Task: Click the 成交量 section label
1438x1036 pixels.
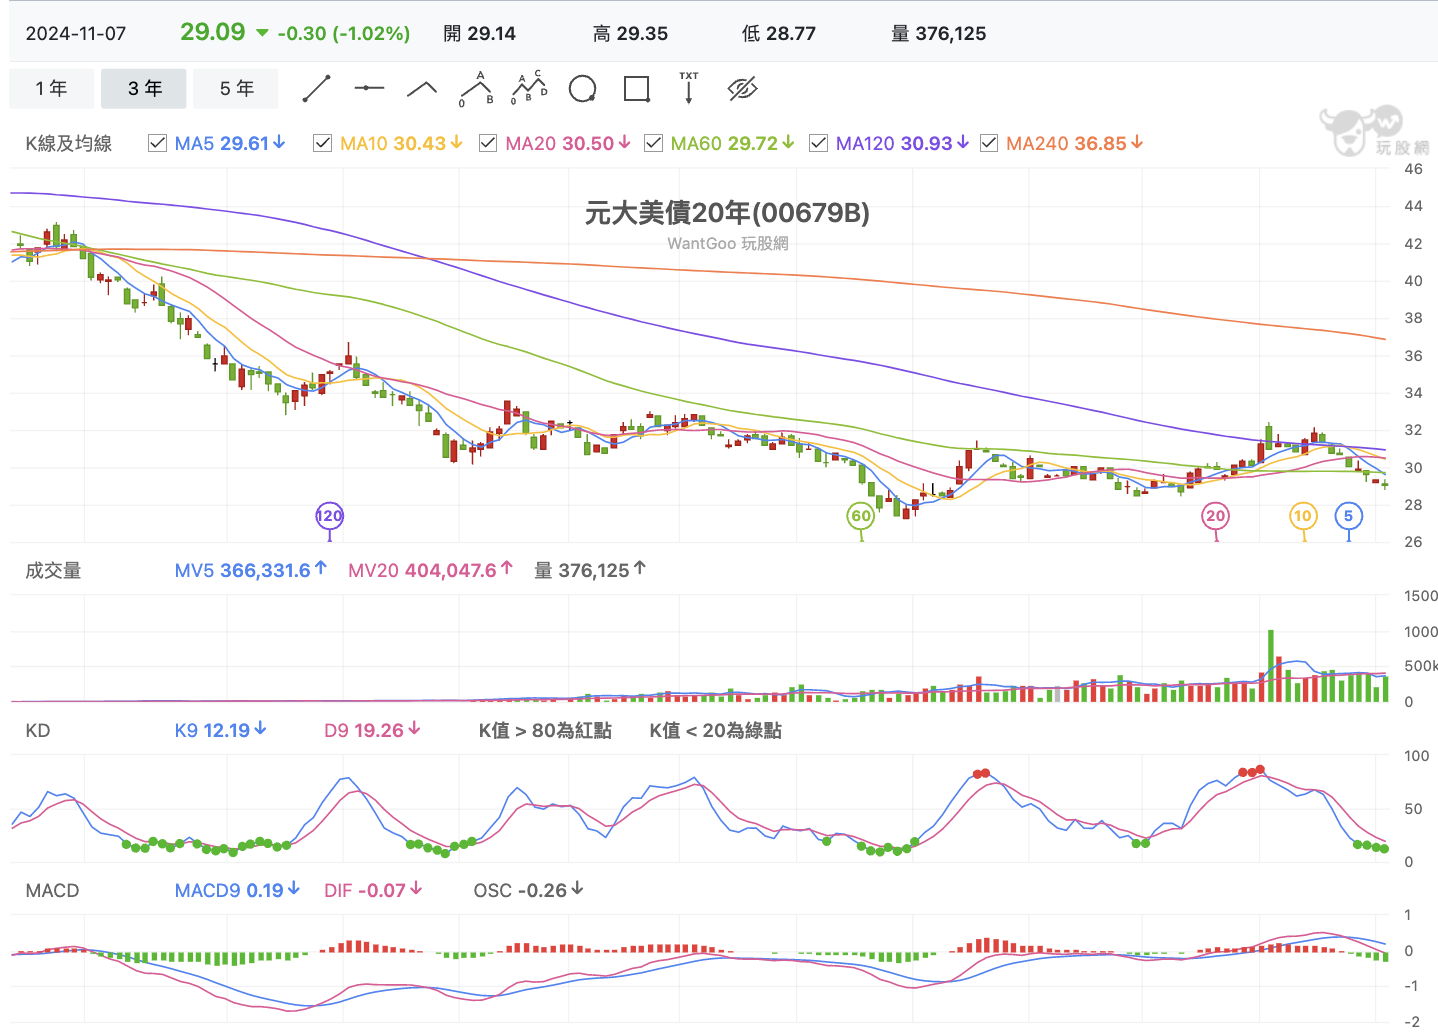Action: (x=53, y=571)
